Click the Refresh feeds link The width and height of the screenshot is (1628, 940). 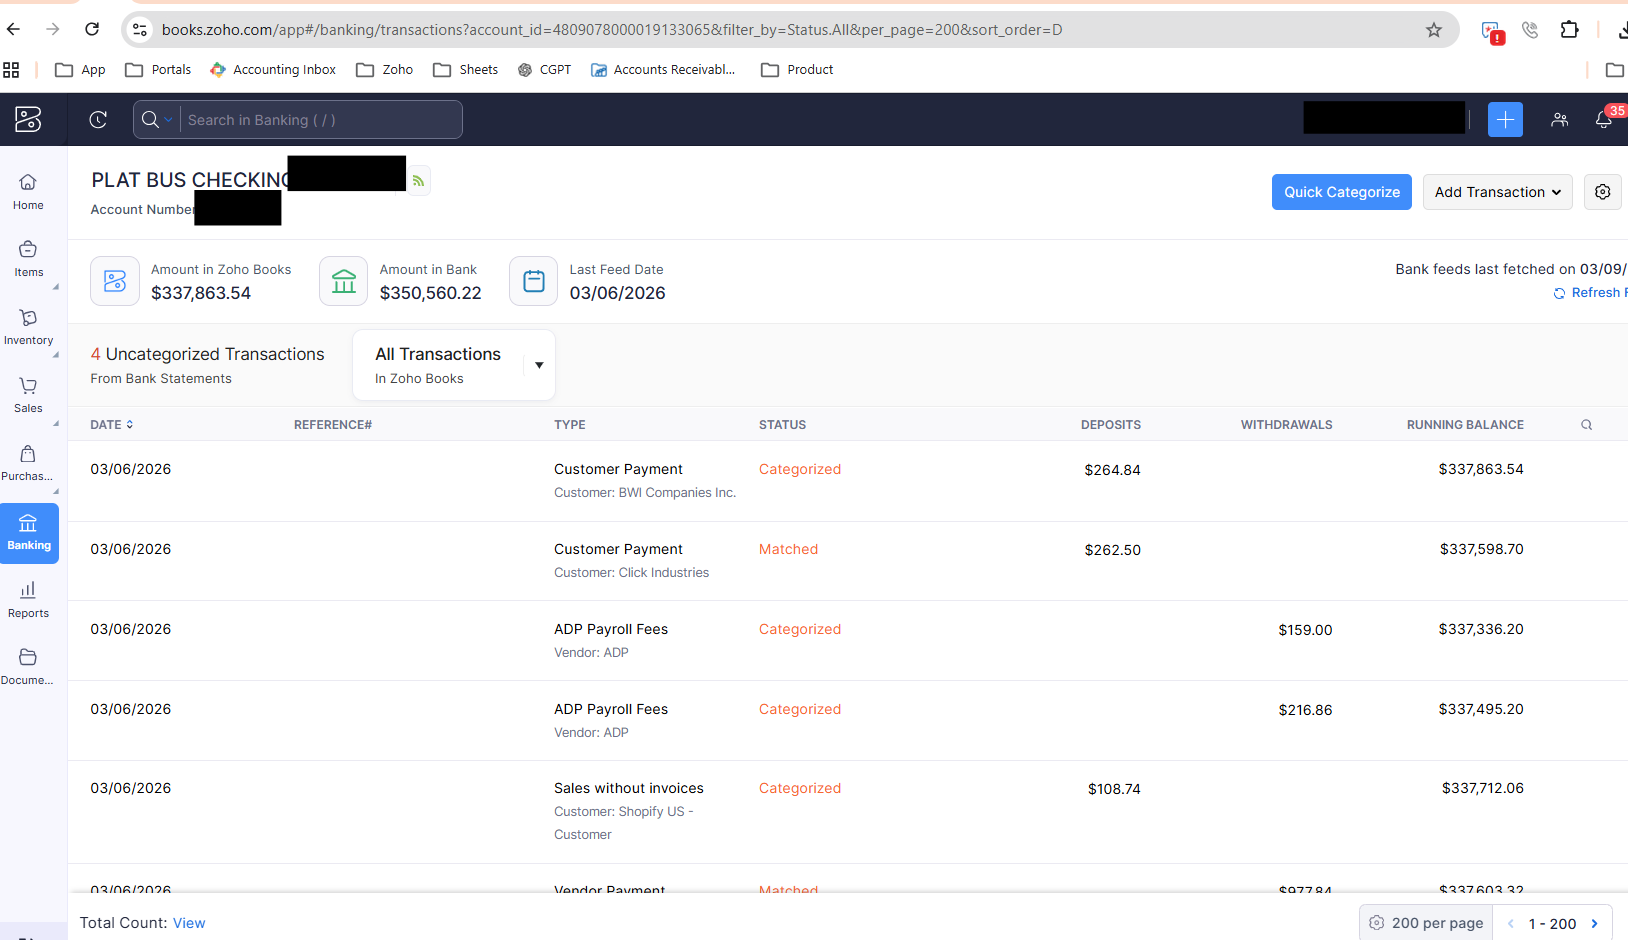[x=1590, y=293]
